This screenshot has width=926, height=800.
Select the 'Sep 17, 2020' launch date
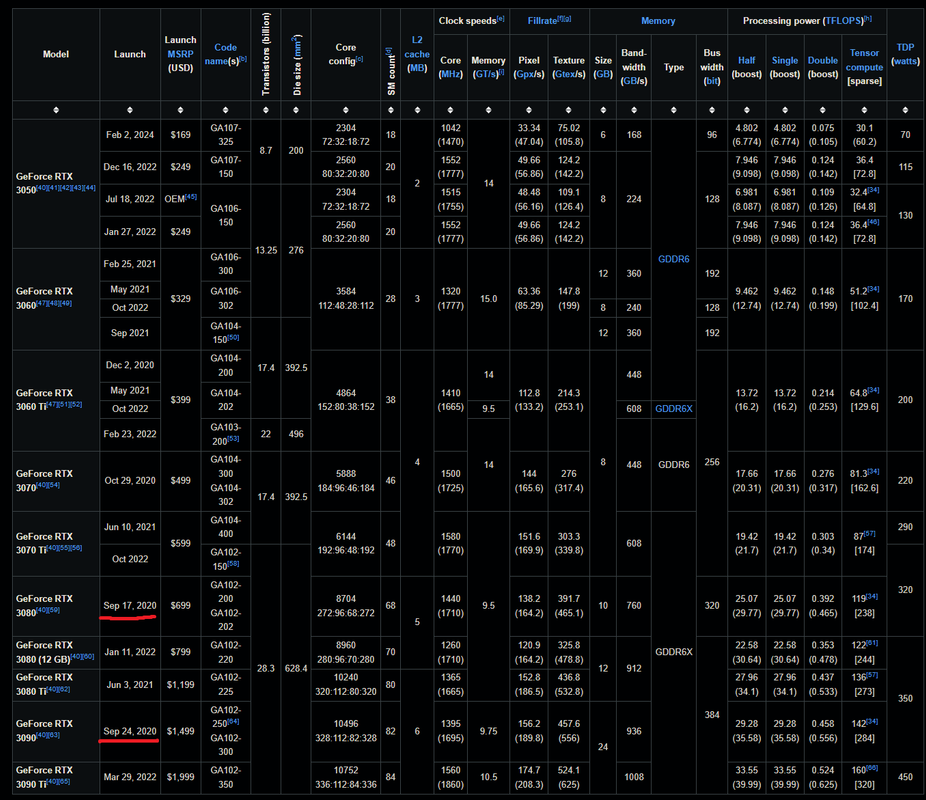click(130, 606)
